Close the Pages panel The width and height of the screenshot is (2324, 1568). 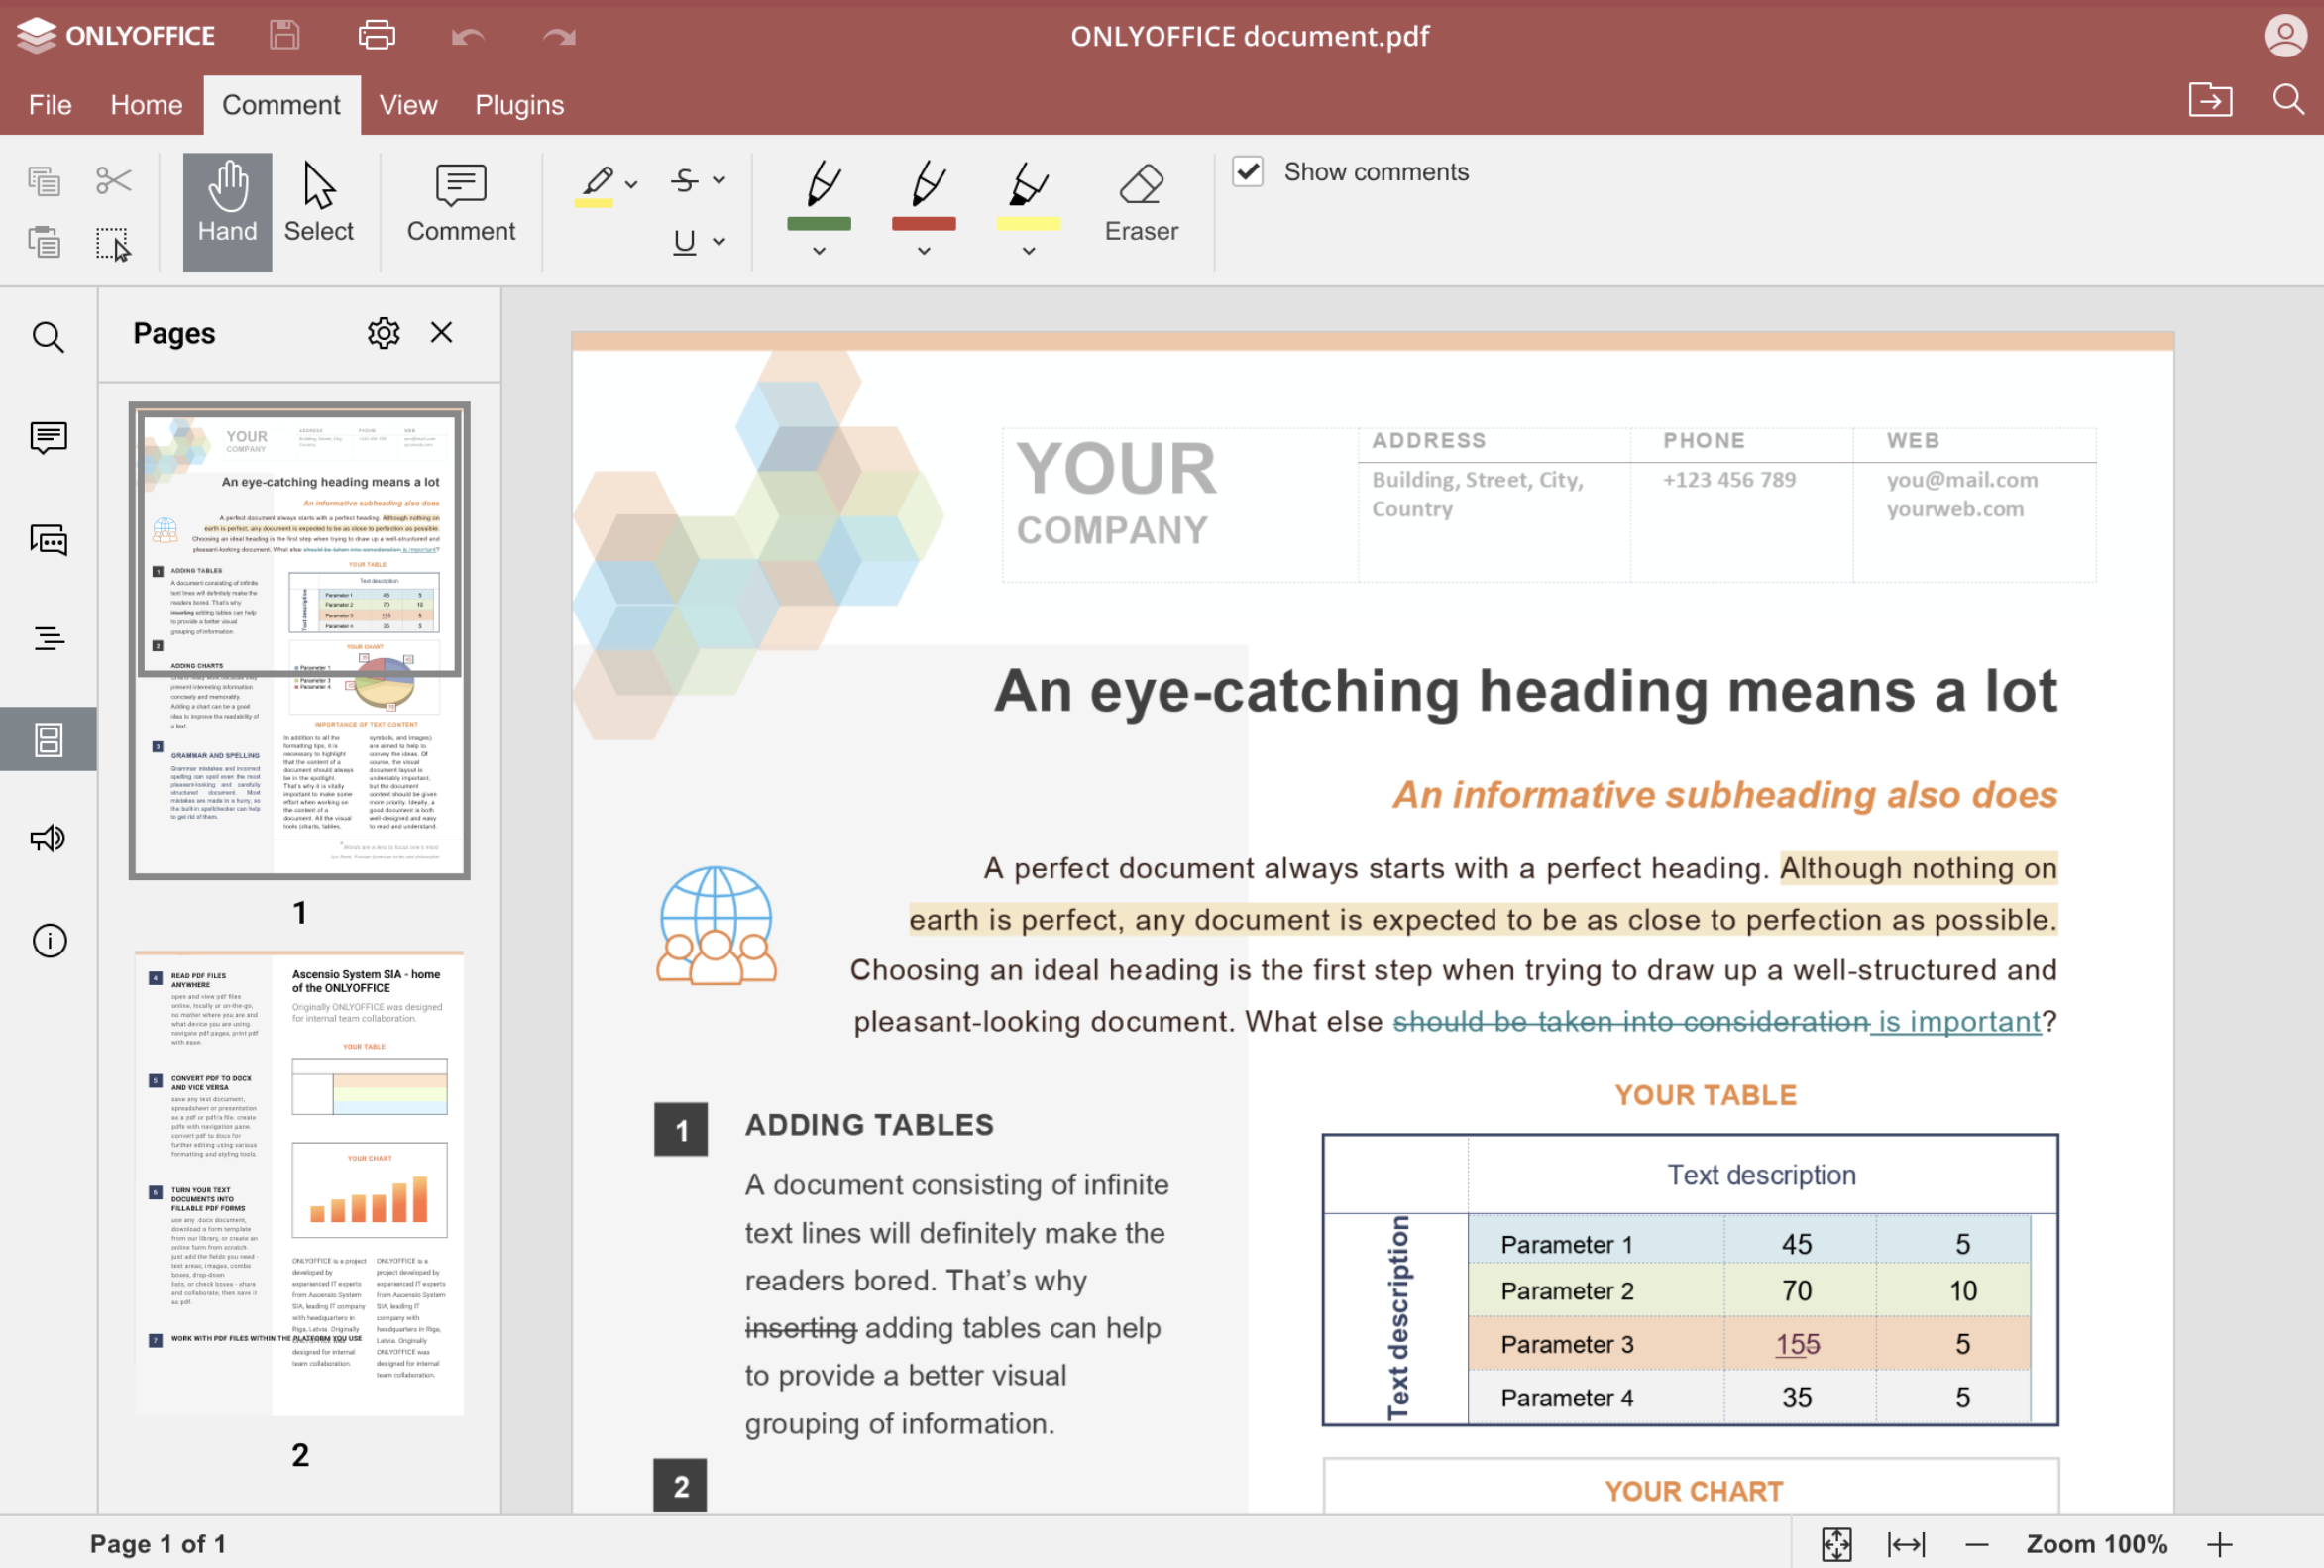point(441,332)
